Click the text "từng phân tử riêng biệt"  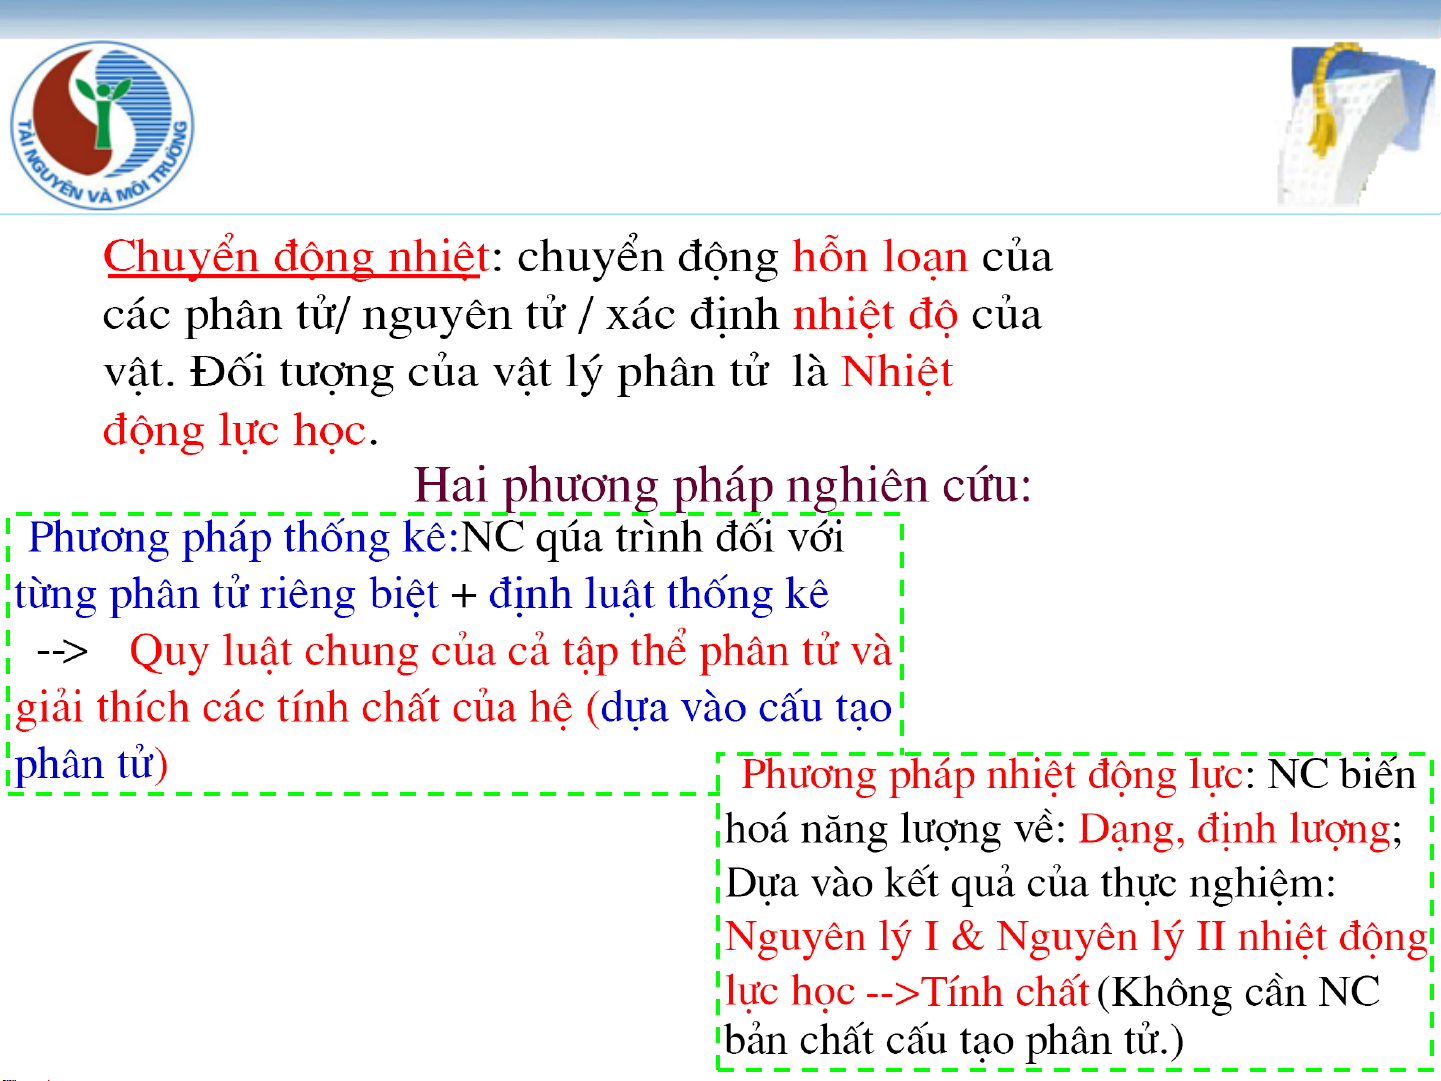226,594
